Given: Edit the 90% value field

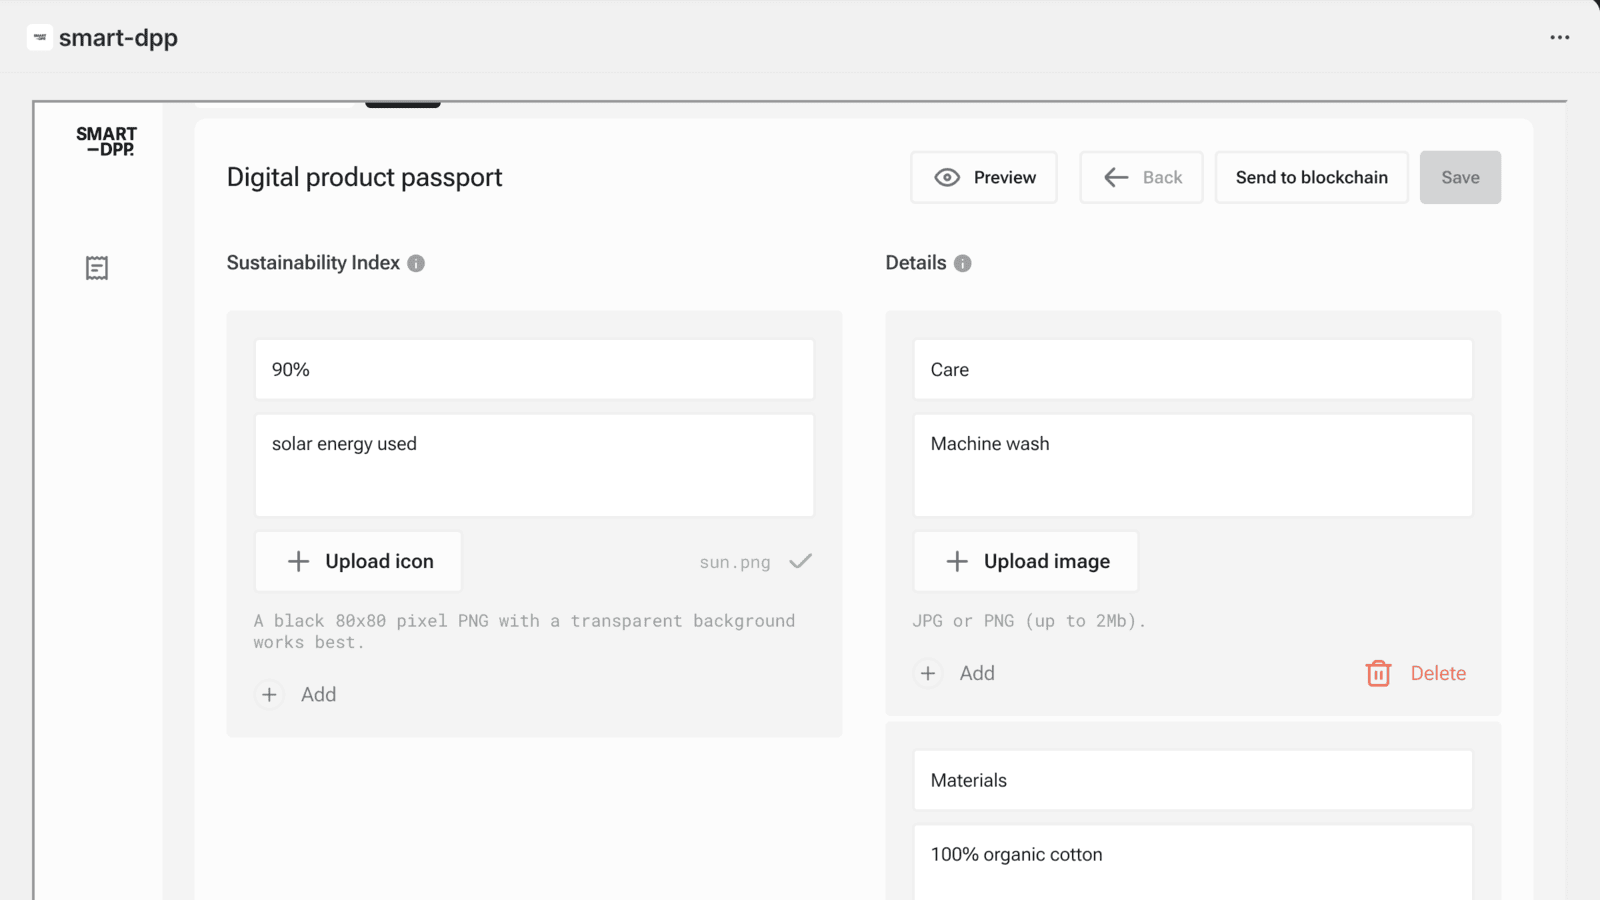Looking at the screenshot, I should [534, 369].
